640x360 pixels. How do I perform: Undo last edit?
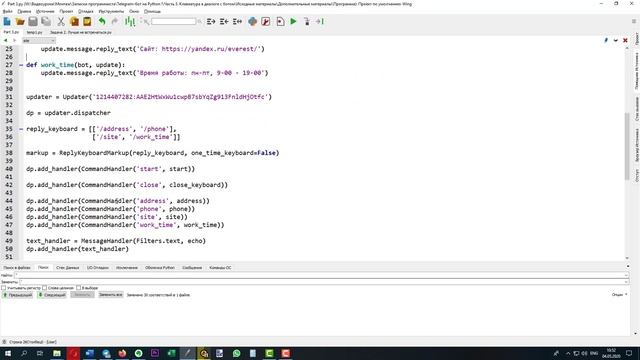pos(102,22)
